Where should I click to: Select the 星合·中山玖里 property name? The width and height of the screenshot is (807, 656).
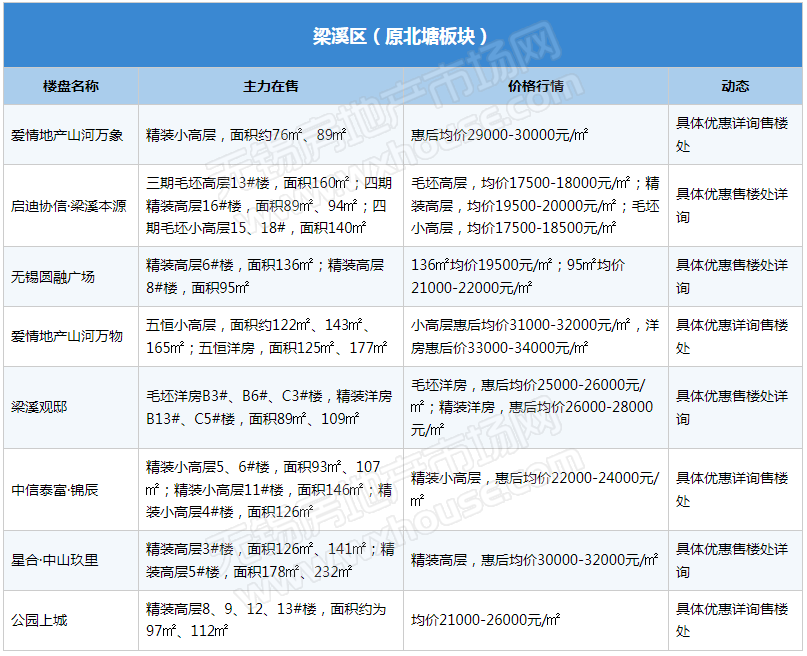point(55,560)
